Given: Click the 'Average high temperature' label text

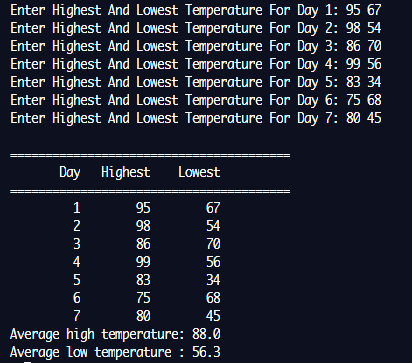Looking at the screenshot, I should (x=97, y=334).
